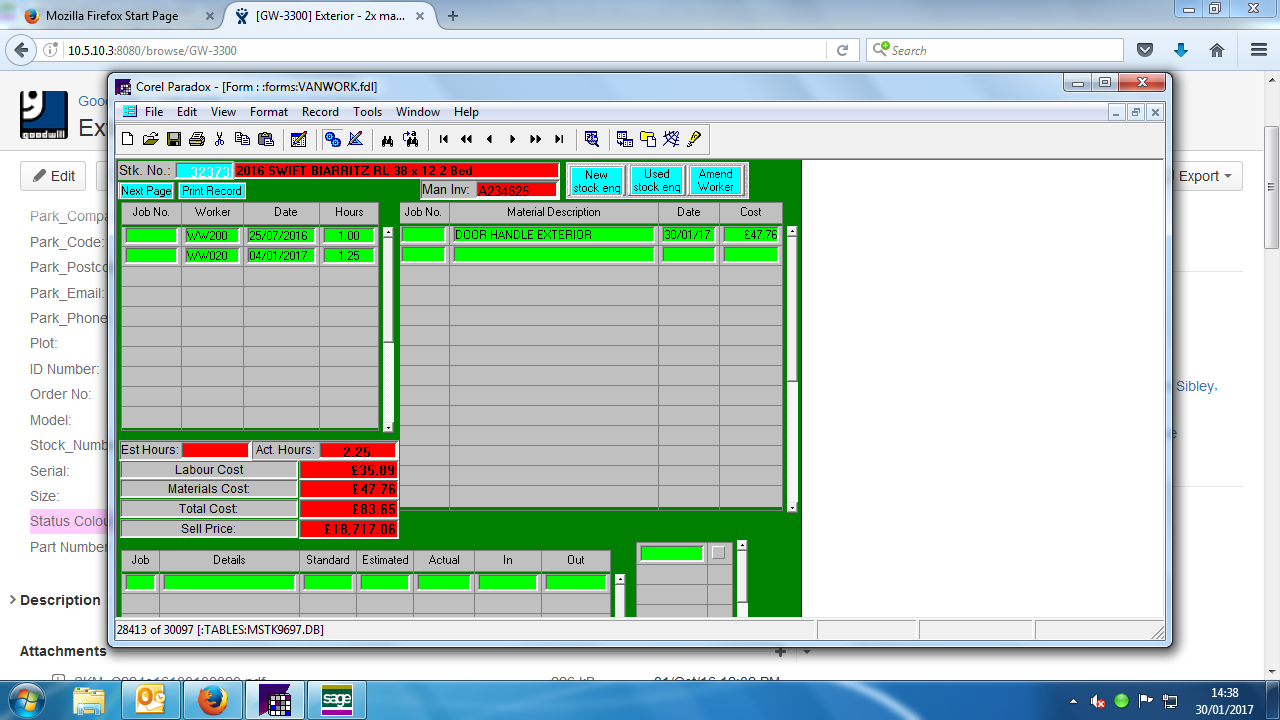
Task: Select the WW200 worker cell
Action: [212, 235]
